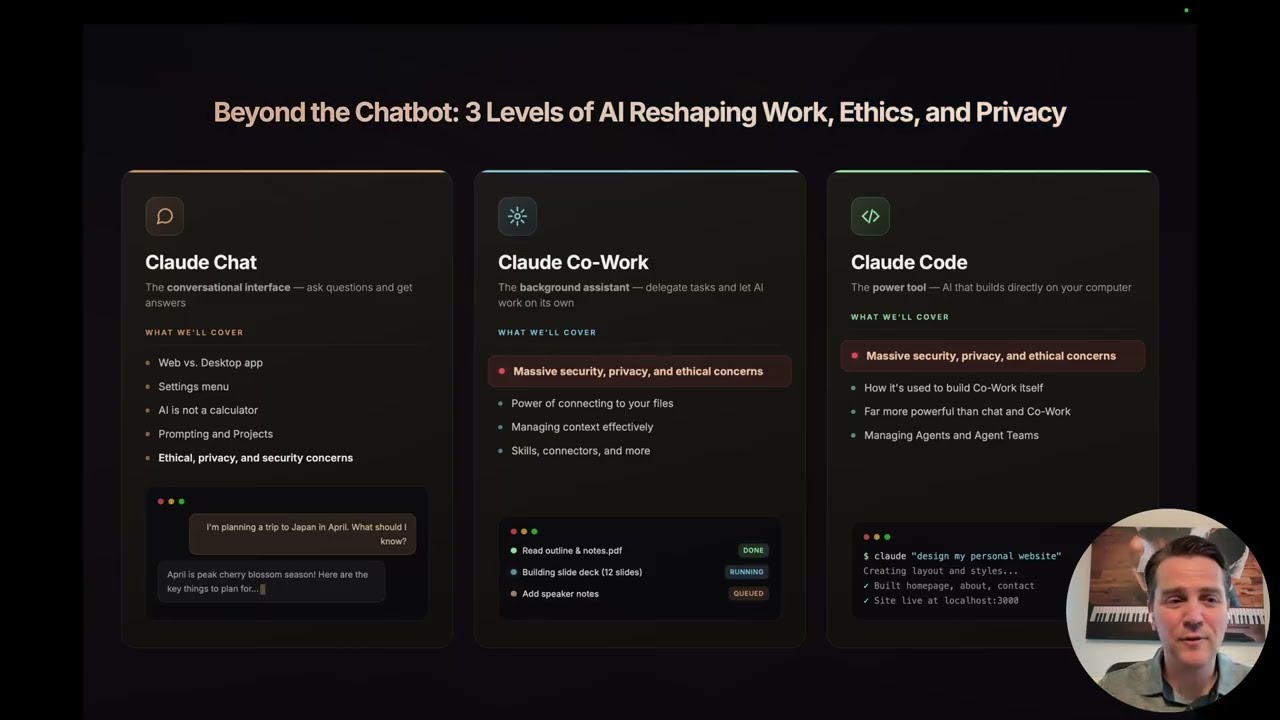This screenshot has width=1280, height=720.
Task: Click the Claude Chat conversational interface description
Action: [279, 295]
